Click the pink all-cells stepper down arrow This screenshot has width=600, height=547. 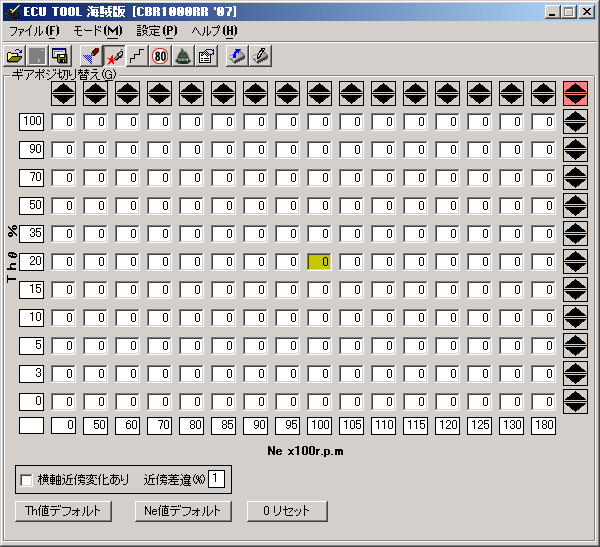pyautogui.click(x=575, y=100)
